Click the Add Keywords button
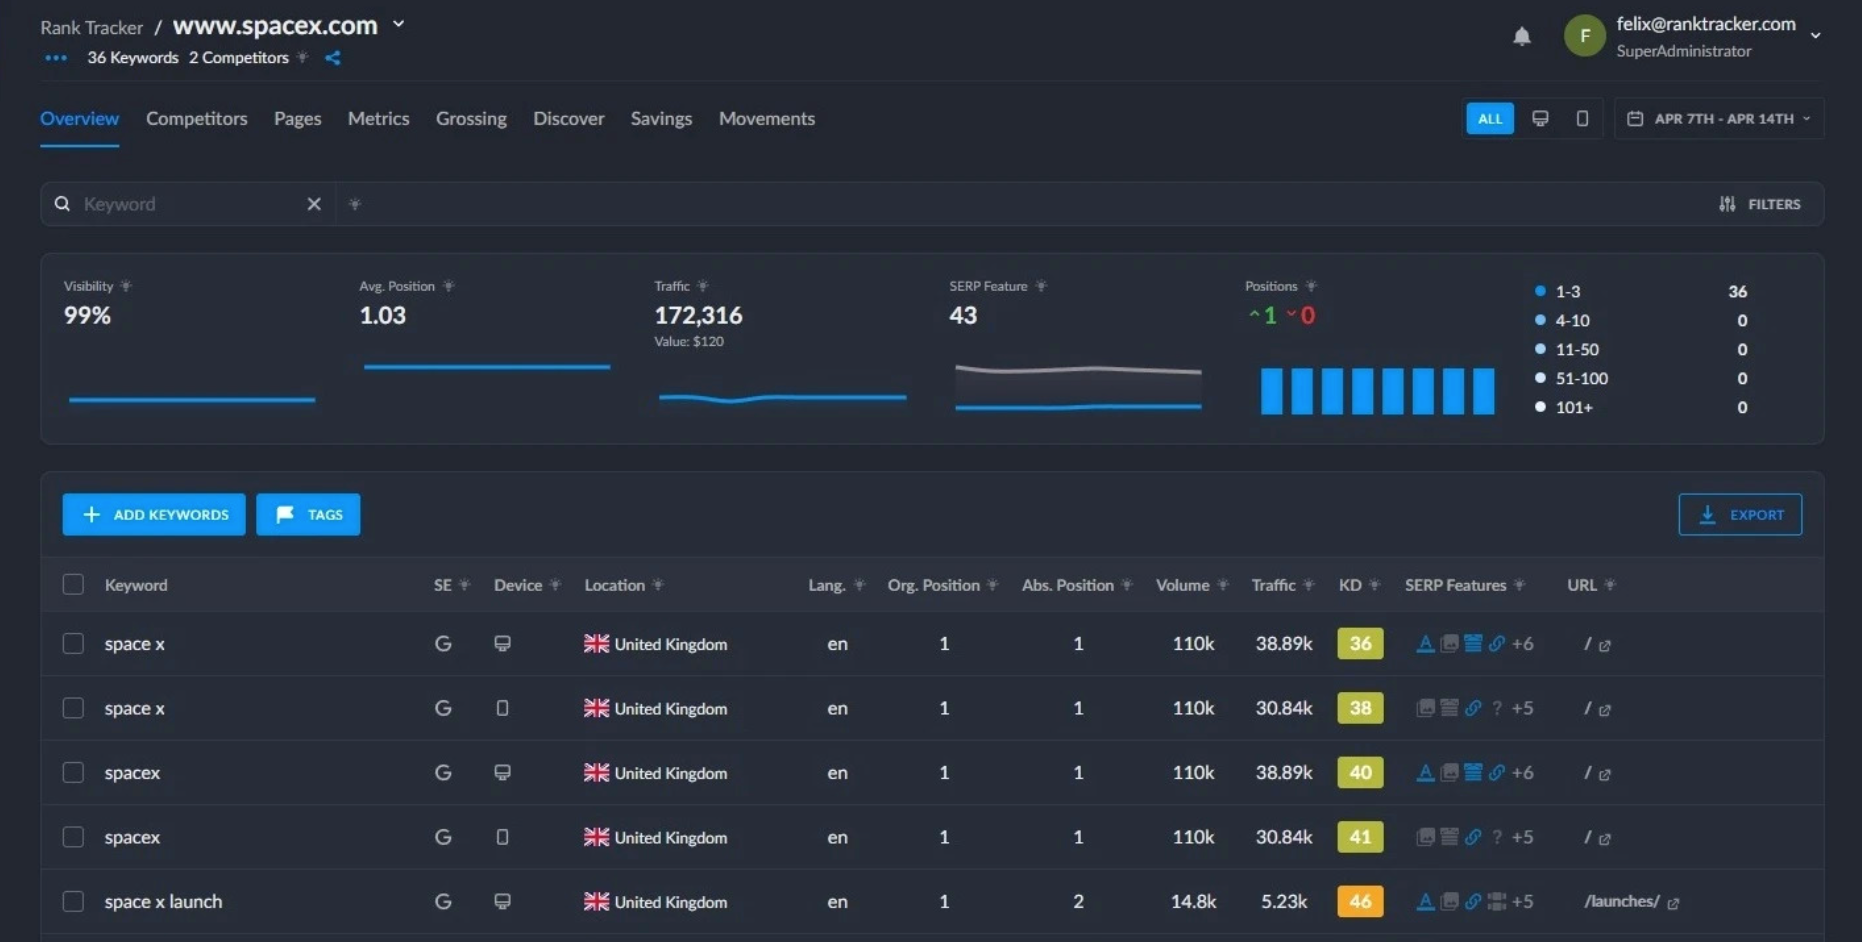This screenshot has width=1862, height=942. [154, 514]
